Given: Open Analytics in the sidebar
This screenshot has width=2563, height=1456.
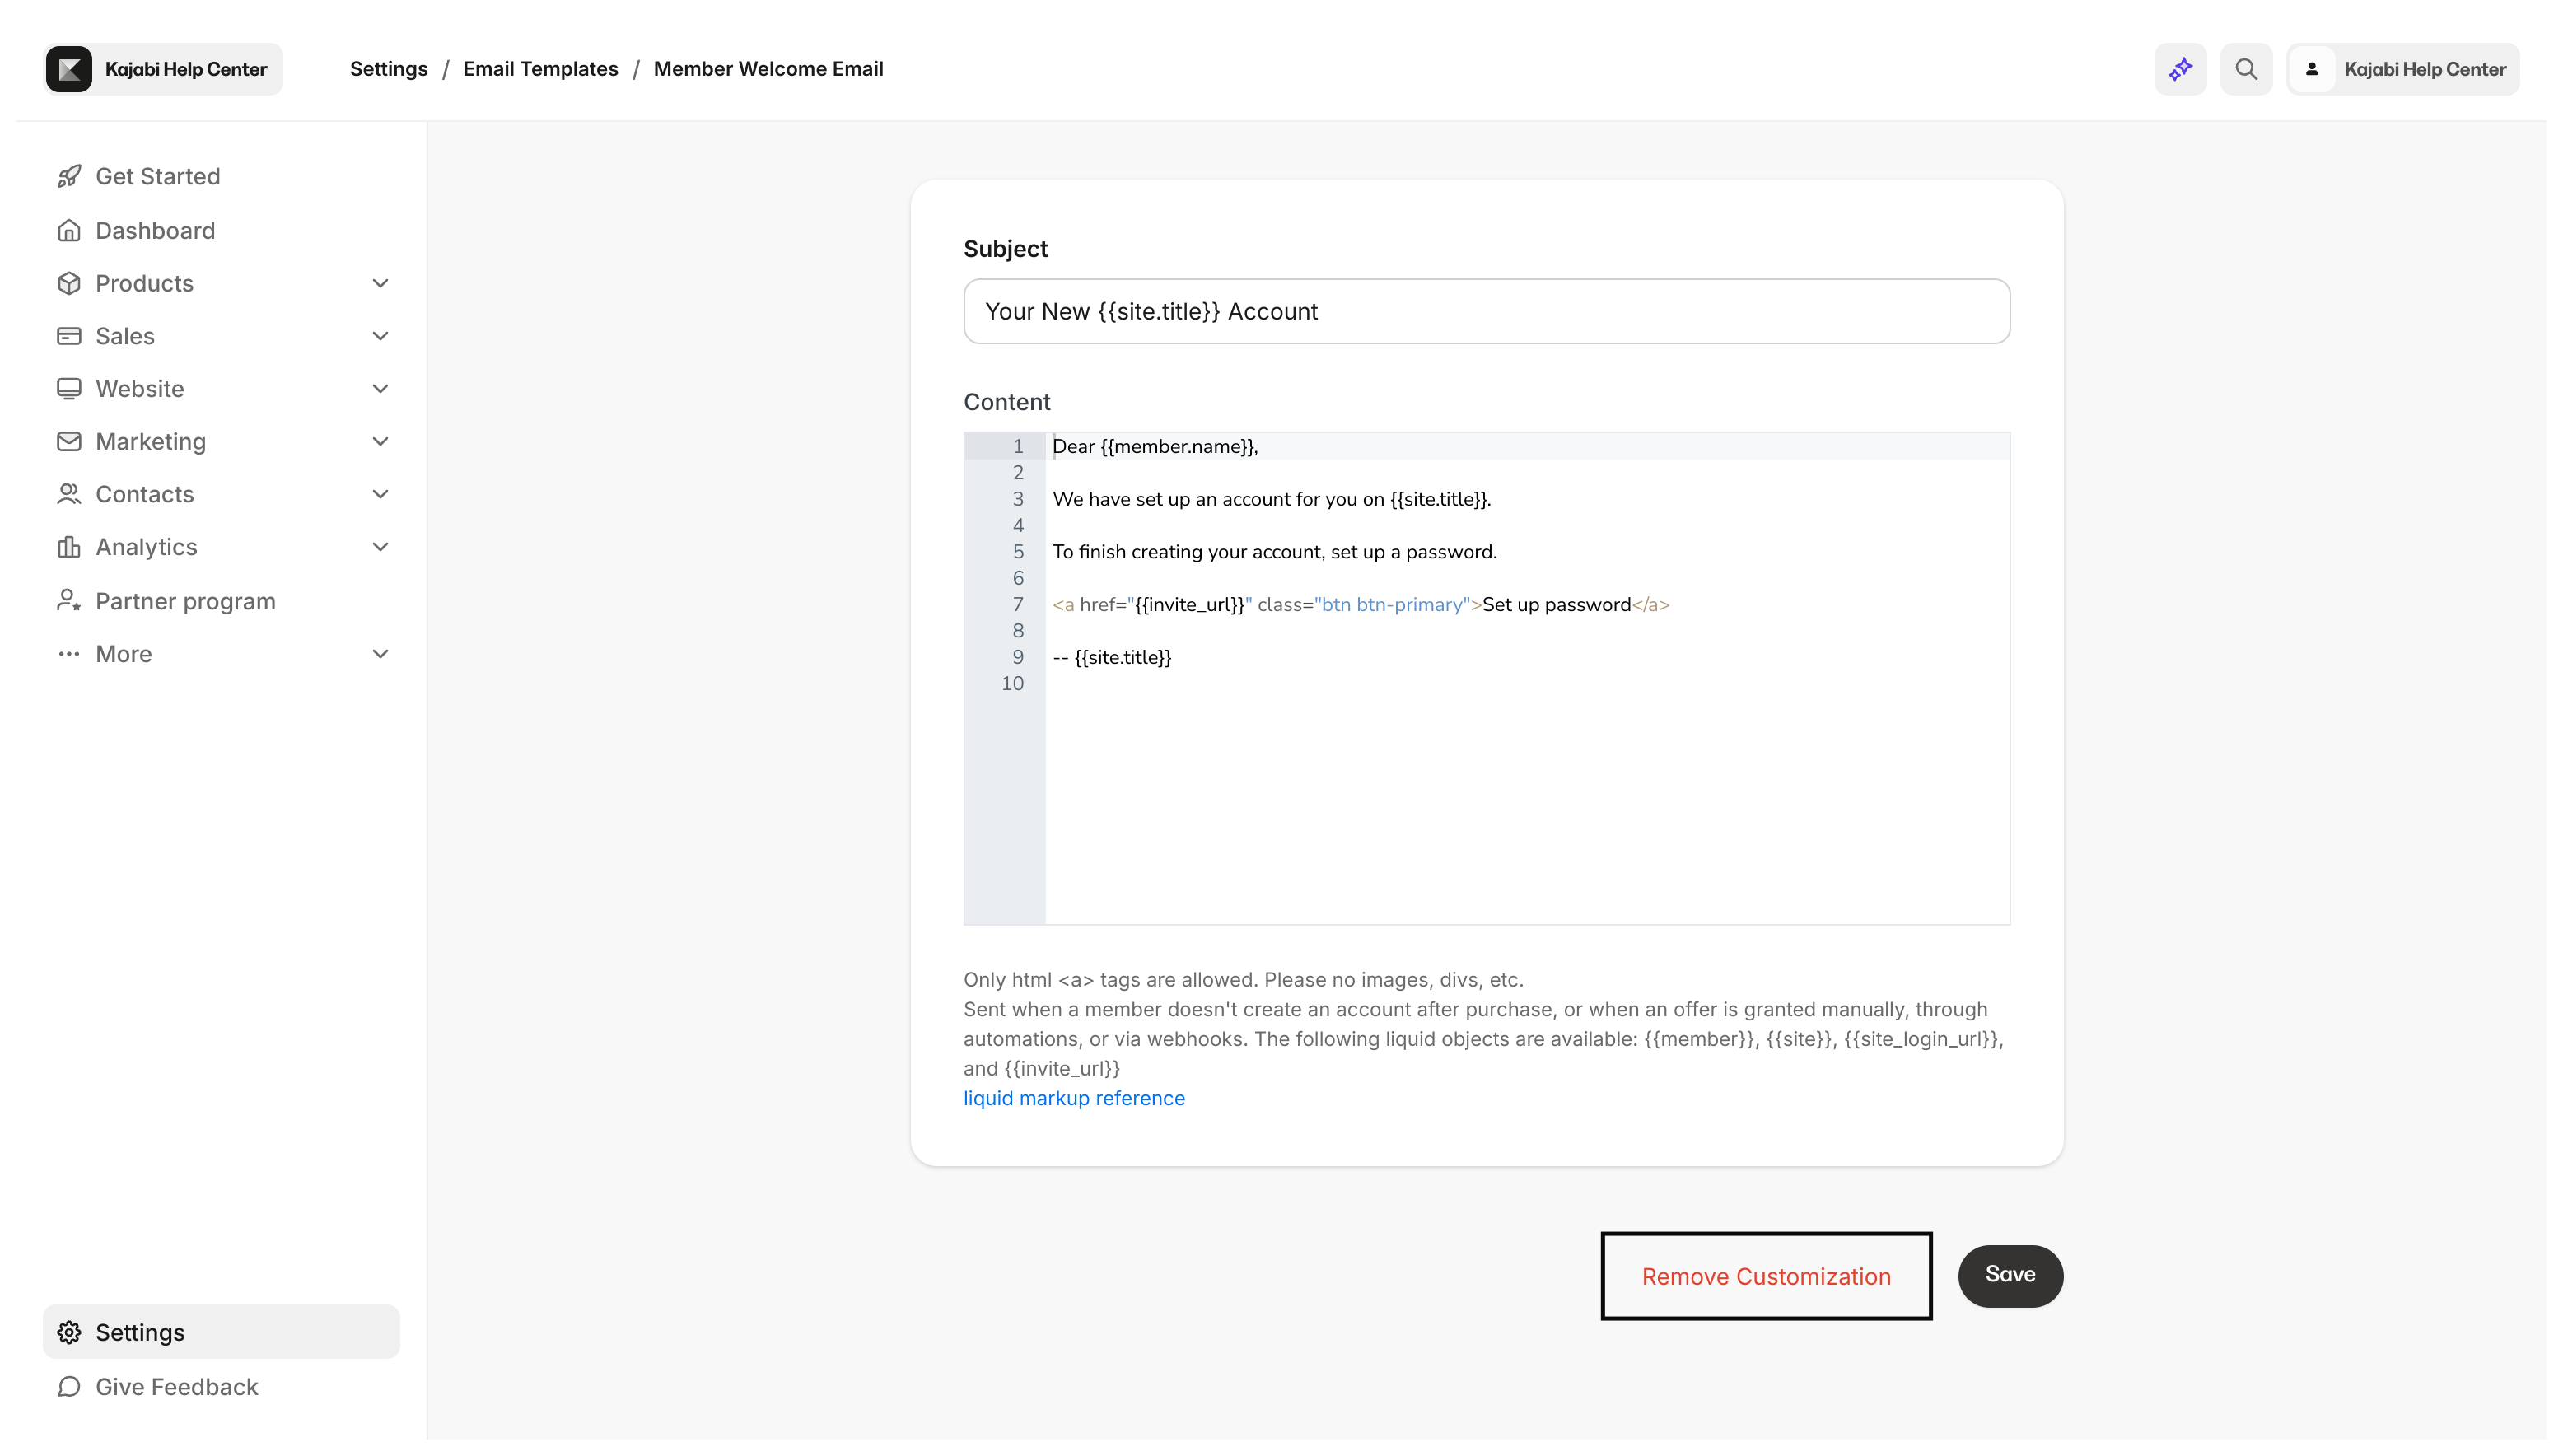Looking at the screenshot, I should pos(147,547).
